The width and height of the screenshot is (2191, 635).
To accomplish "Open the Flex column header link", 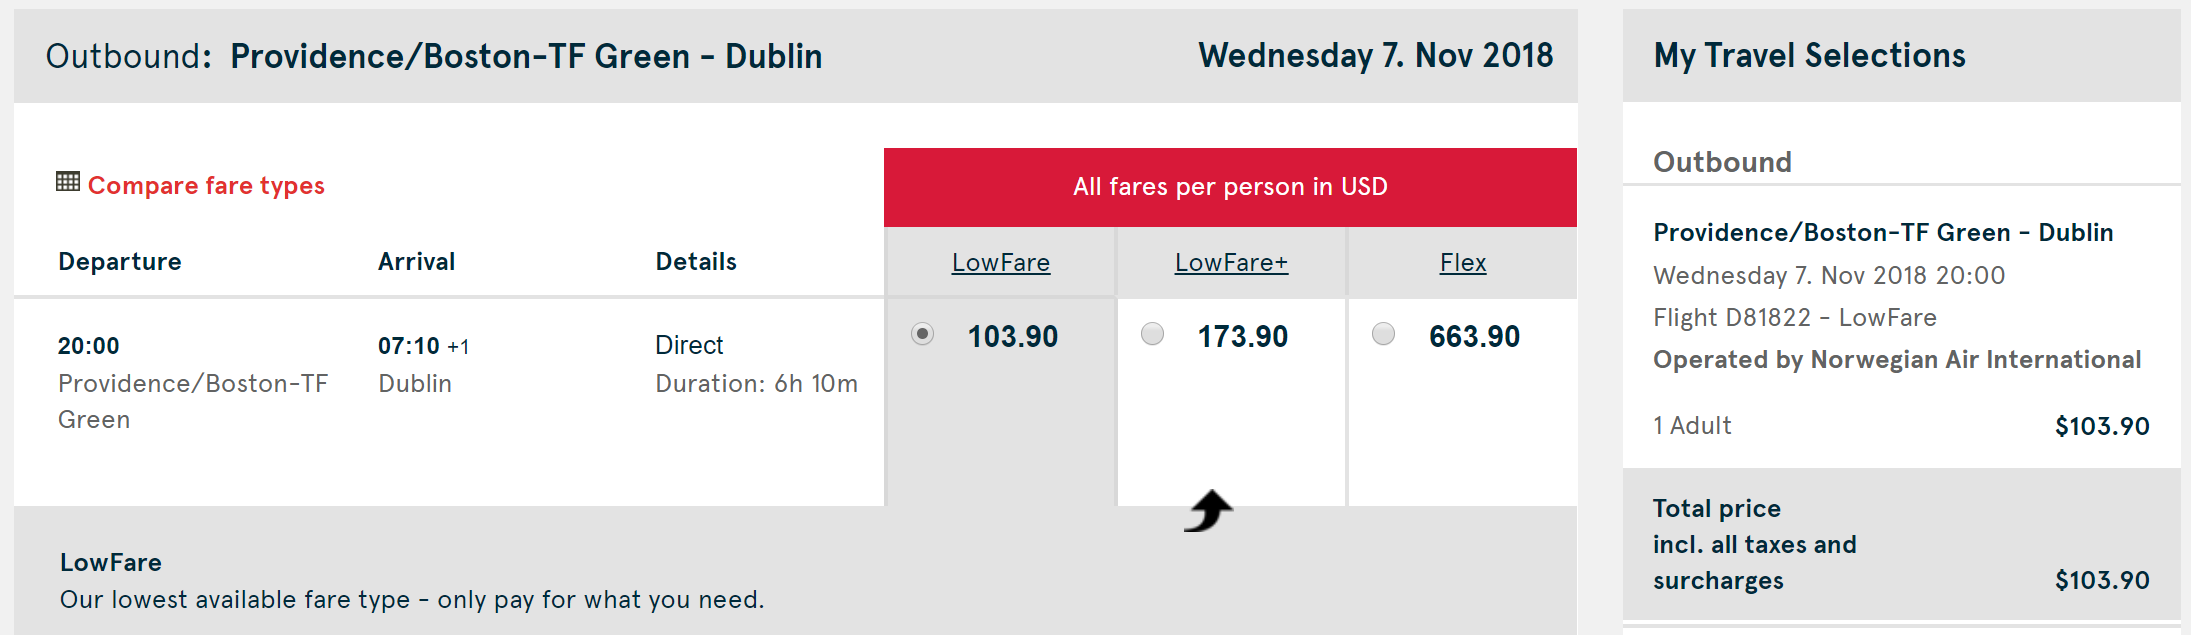I will point(1463,263).
